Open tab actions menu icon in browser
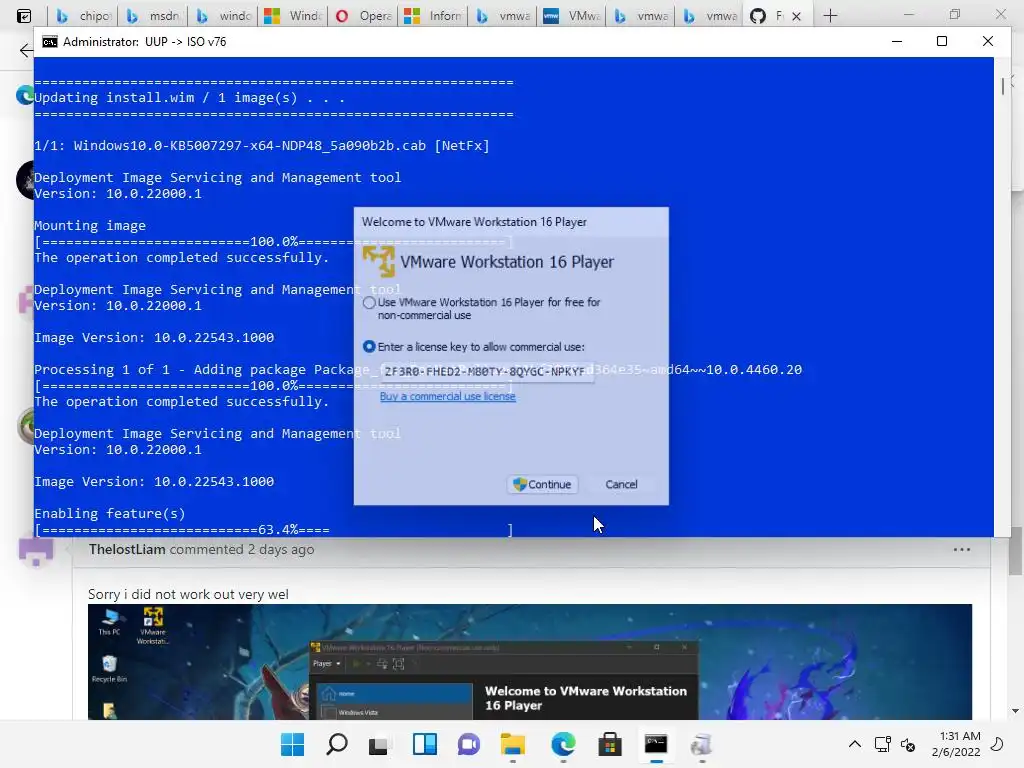The image size is (1024, 768). click(24, 16)
